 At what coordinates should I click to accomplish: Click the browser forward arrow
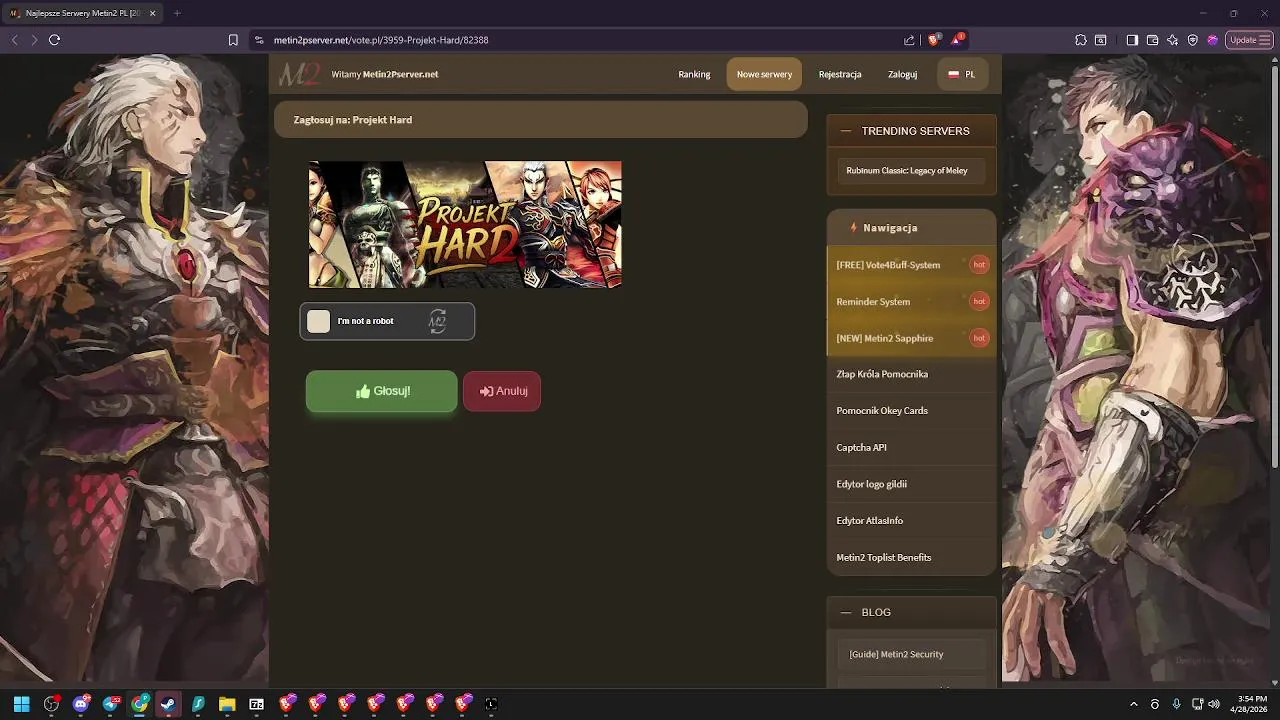coord(34,40)
